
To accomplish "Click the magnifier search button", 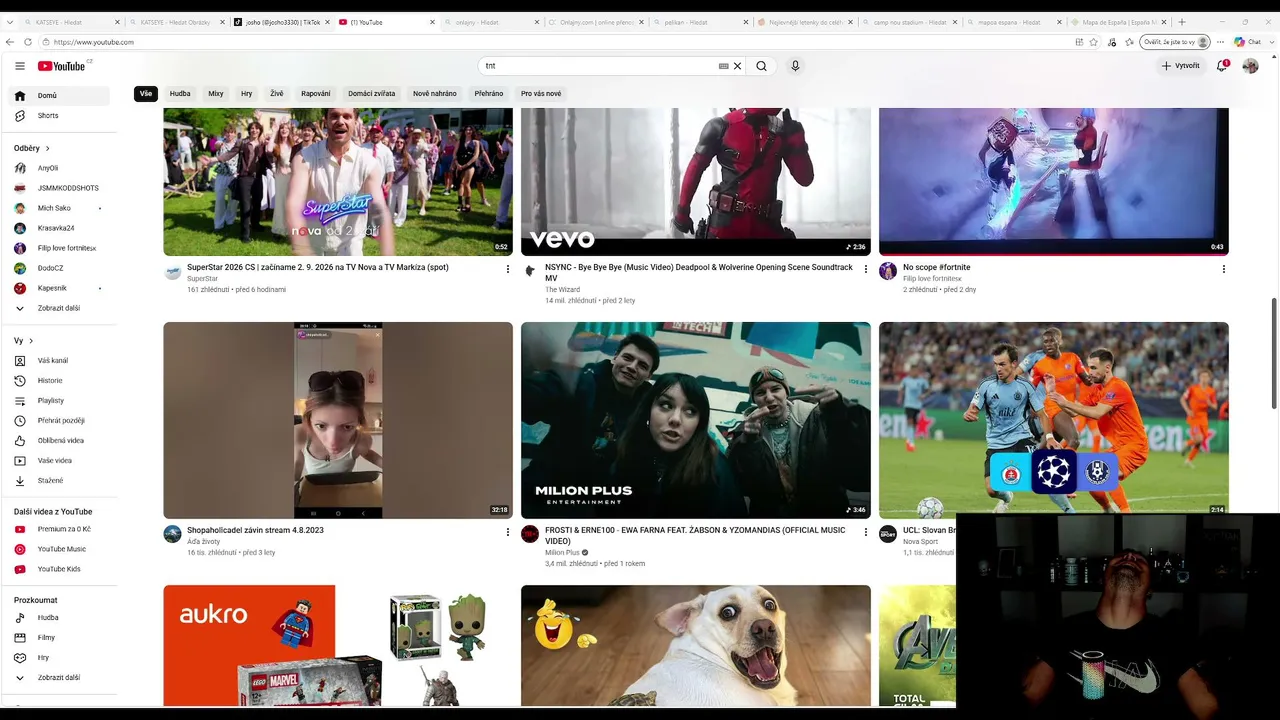I will (x=761, y=66).
